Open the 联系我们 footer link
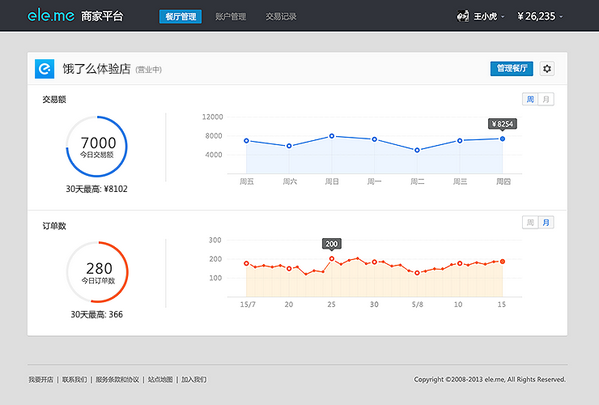 [74, 379]
